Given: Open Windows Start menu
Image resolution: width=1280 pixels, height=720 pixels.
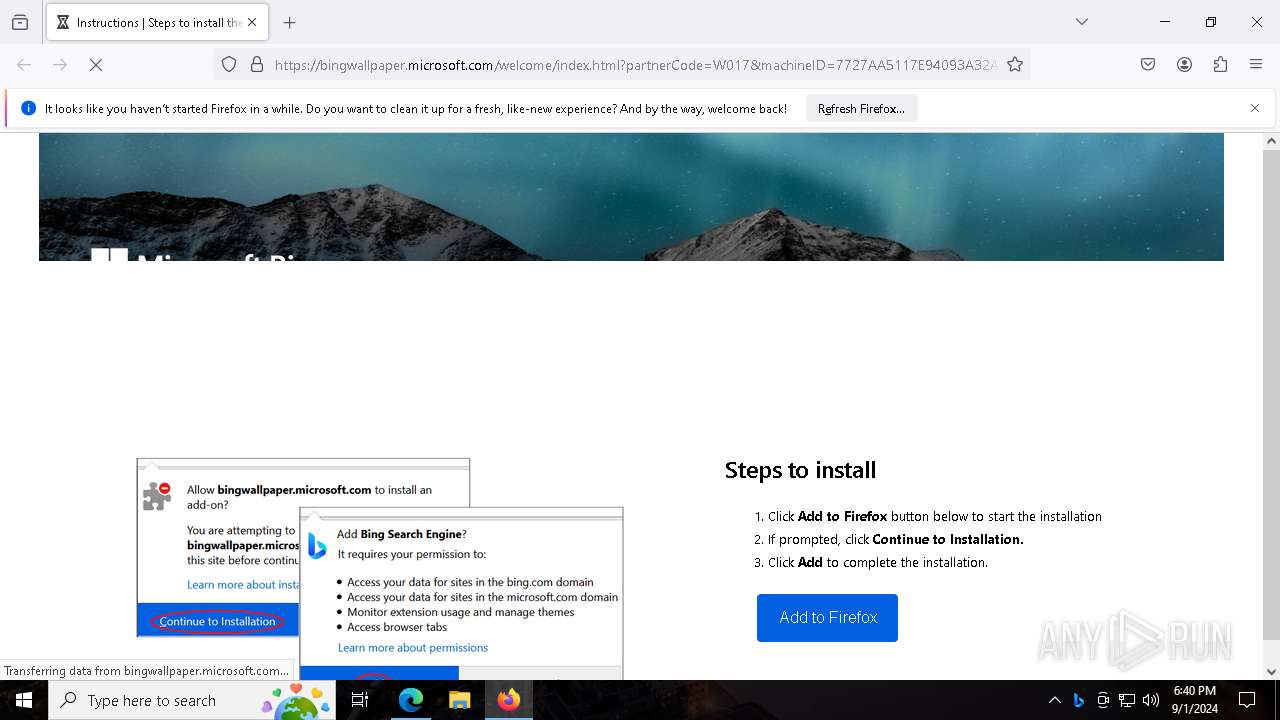Looking at the screenshot, I should [x=24, y=700].
